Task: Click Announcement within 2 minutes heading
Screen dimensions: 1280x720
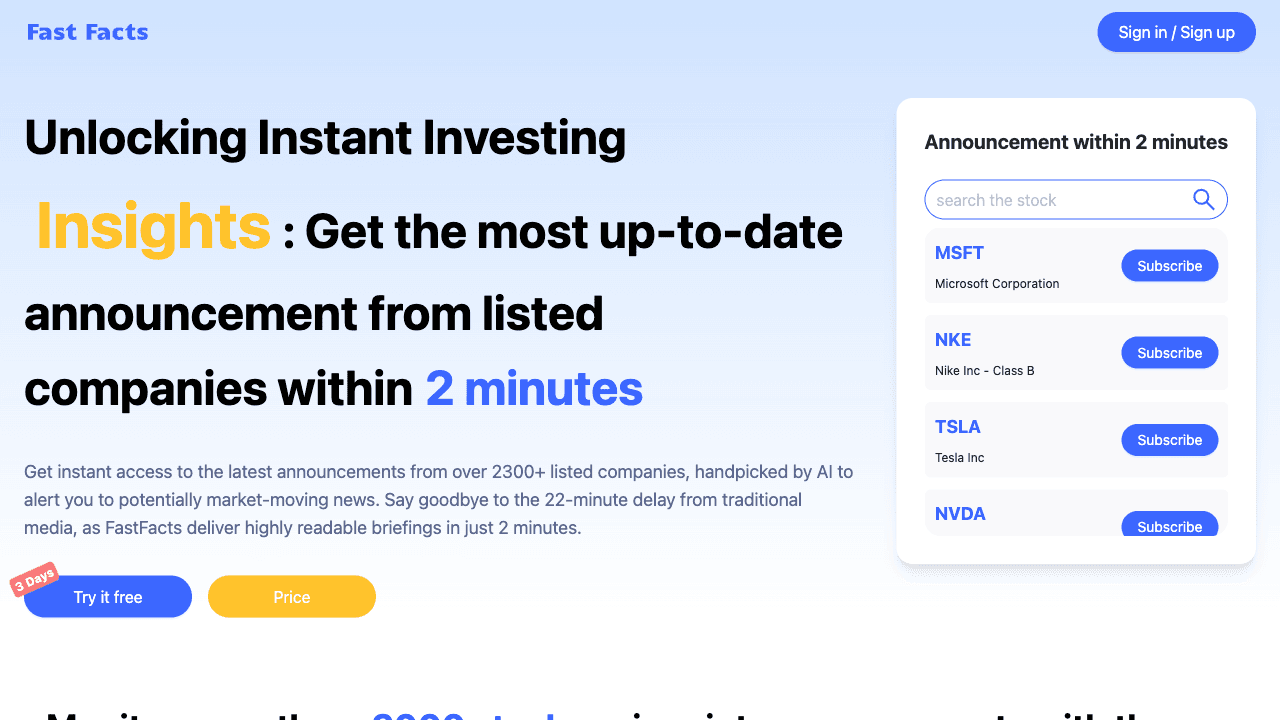Action: point(1076,142)
